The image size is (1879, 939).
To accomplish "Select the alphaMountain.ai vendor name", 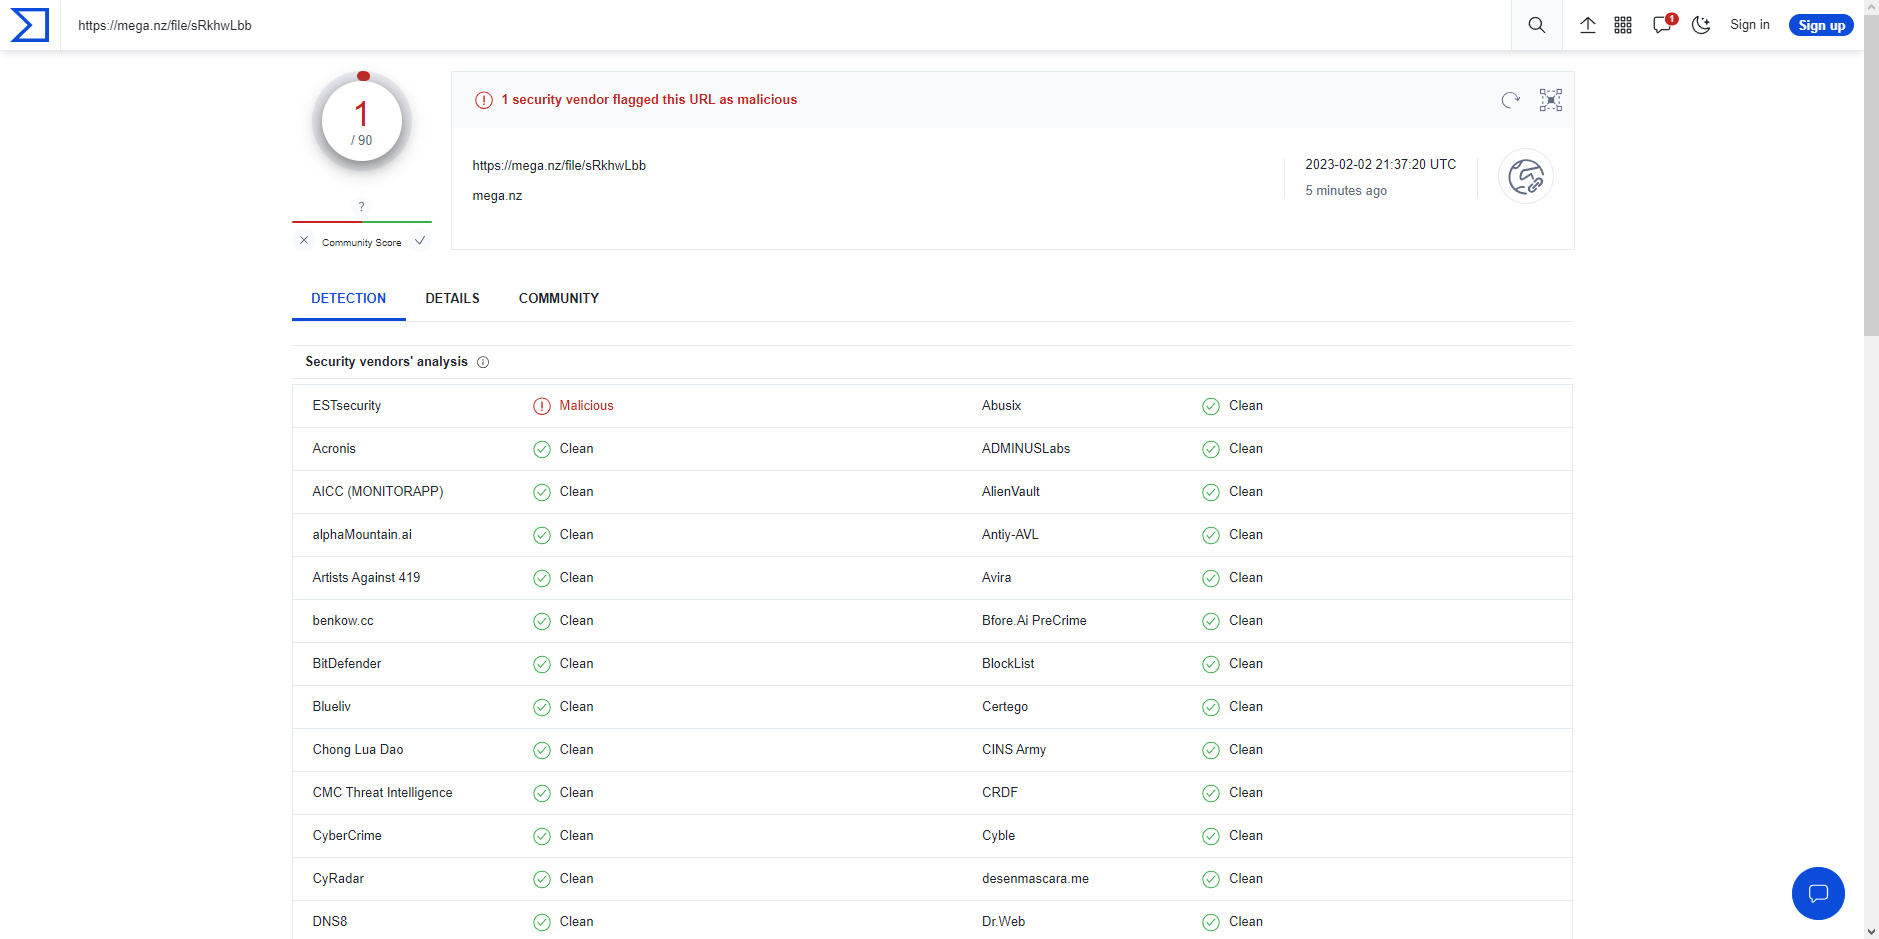I will [362, 534].
